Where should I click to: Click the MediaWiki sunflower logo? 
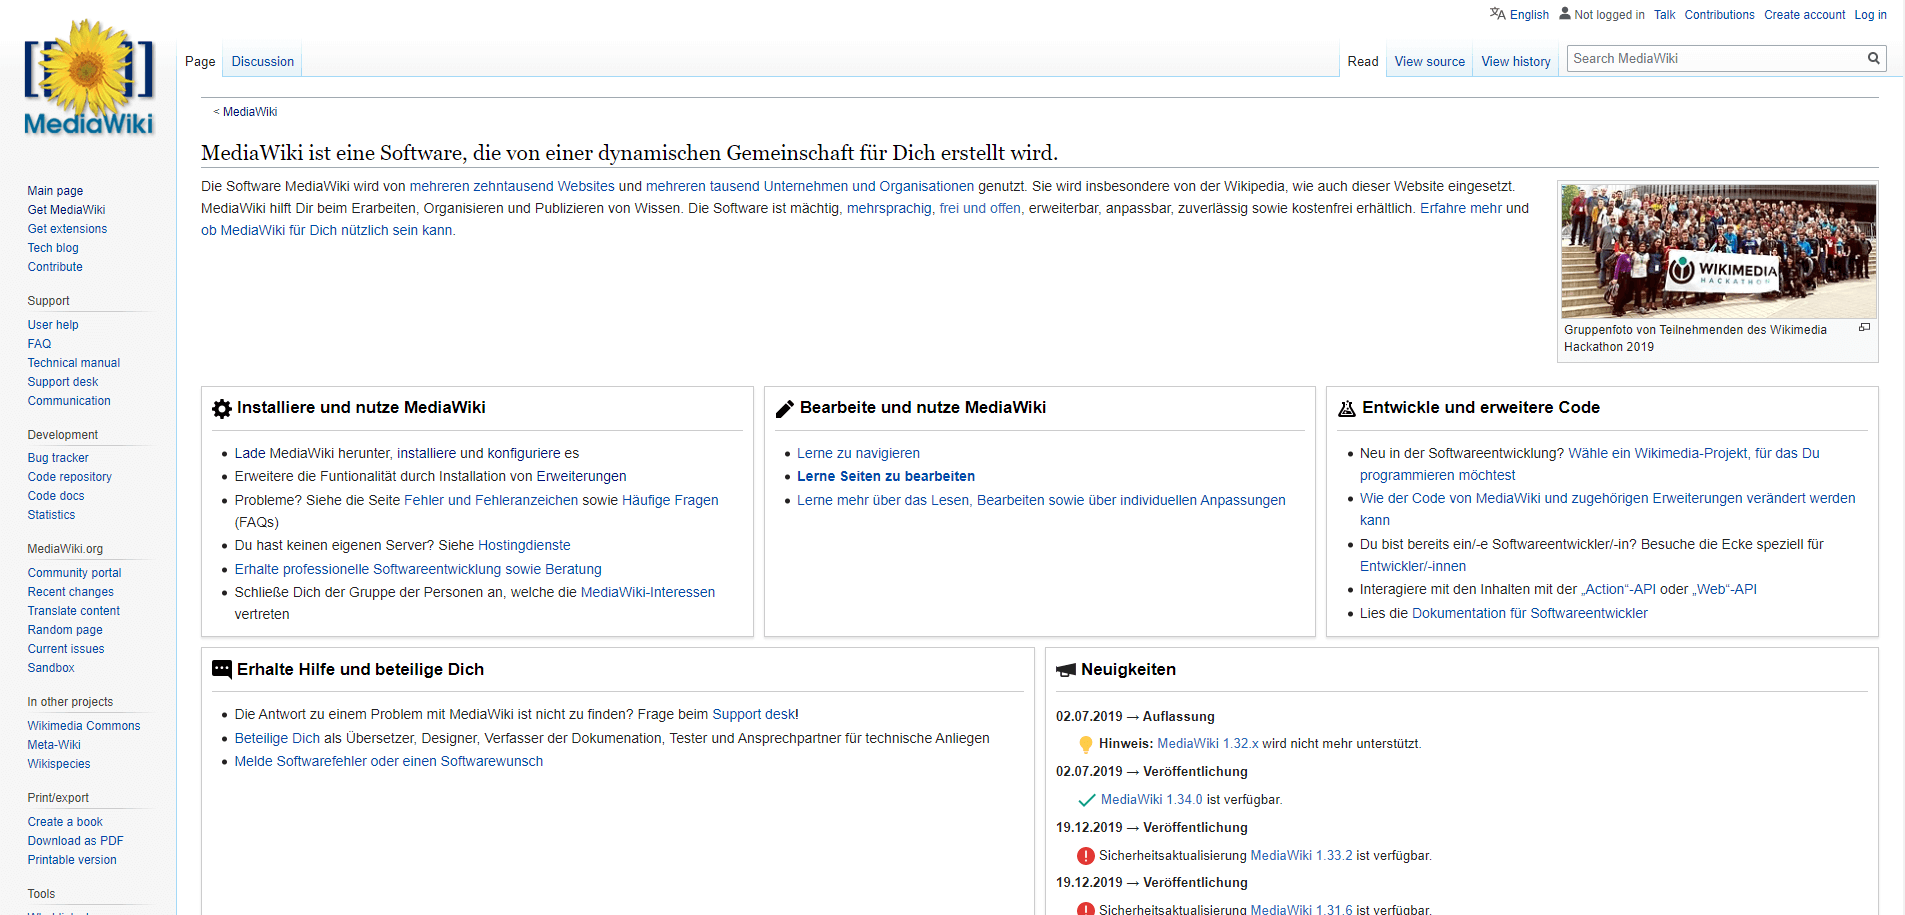click(x=89, y=78)
